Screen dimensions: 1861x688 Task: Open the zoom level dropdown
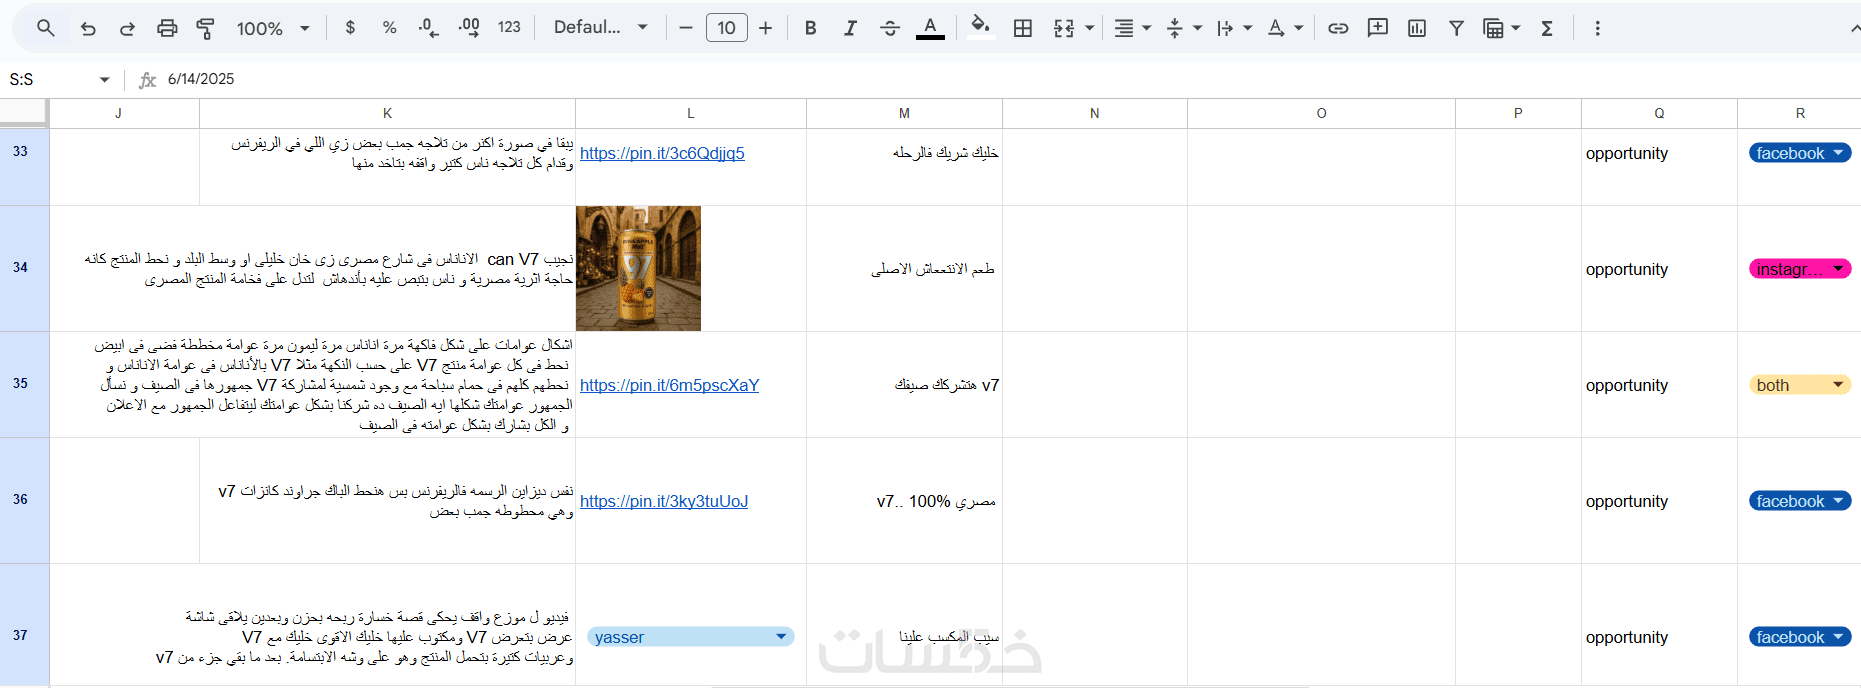pyautogui.click(x=273, y=28)
